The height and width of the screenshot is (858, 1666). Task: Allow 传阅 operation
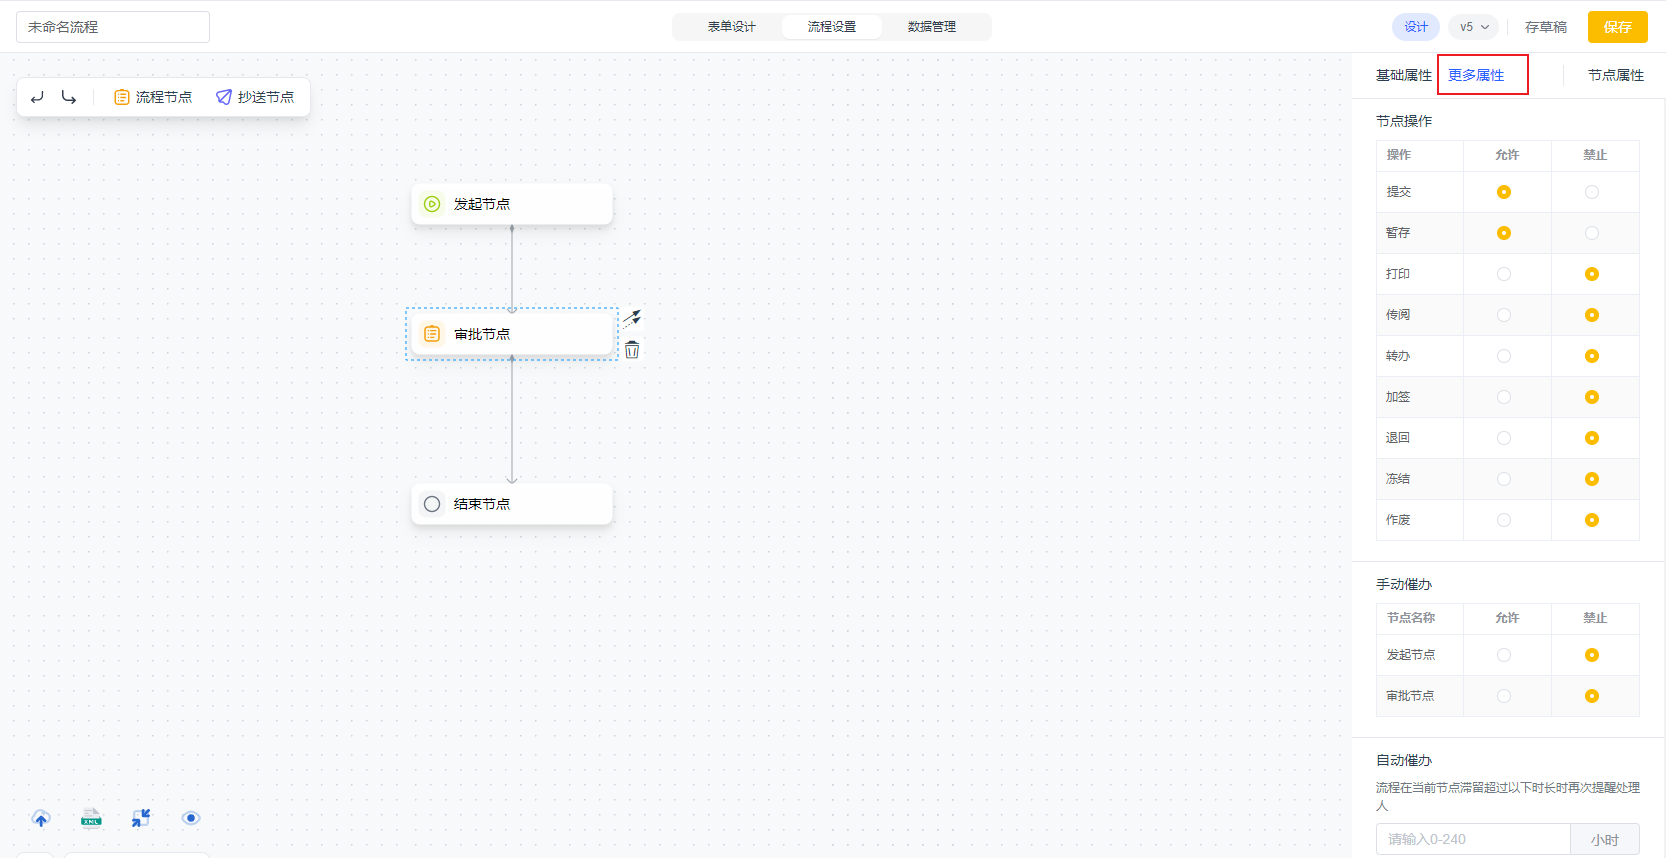tap(1504, 315)
